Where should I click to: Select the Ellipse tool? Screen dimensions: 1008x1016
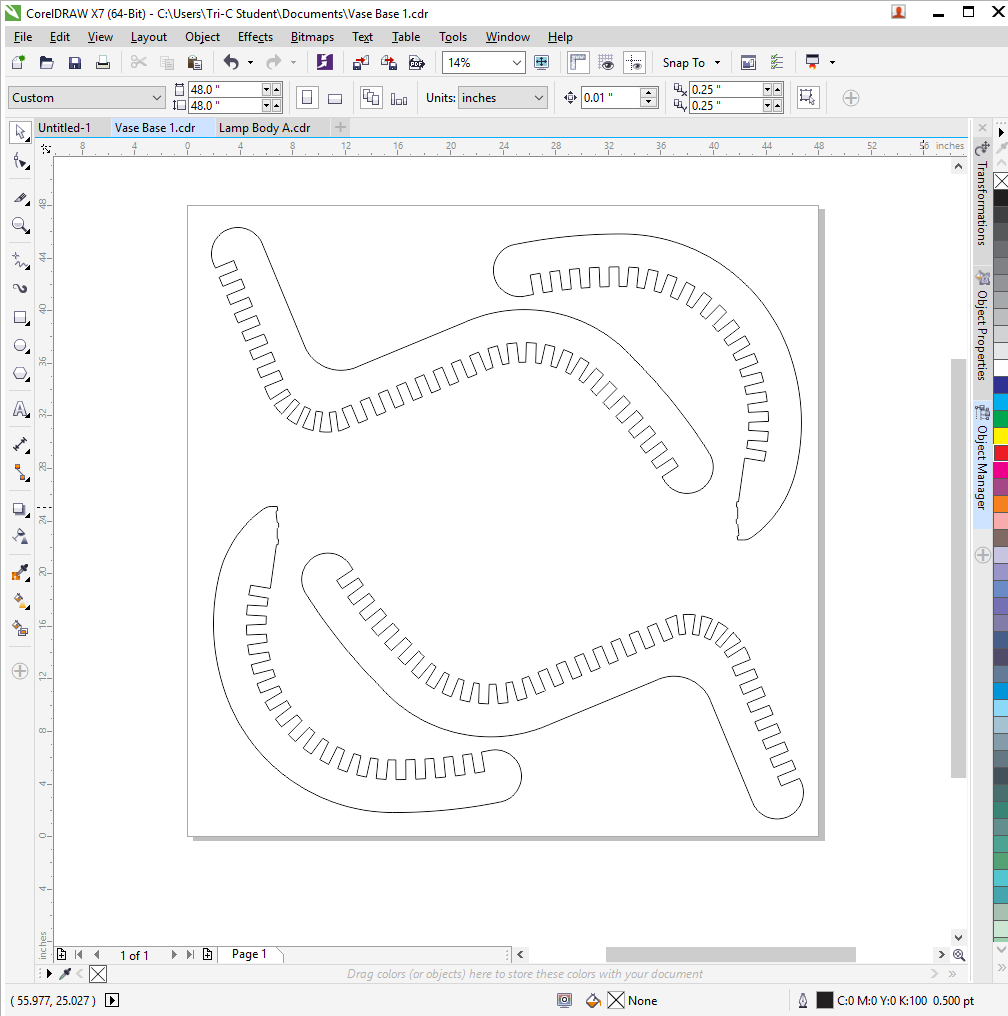pos(20,346)
